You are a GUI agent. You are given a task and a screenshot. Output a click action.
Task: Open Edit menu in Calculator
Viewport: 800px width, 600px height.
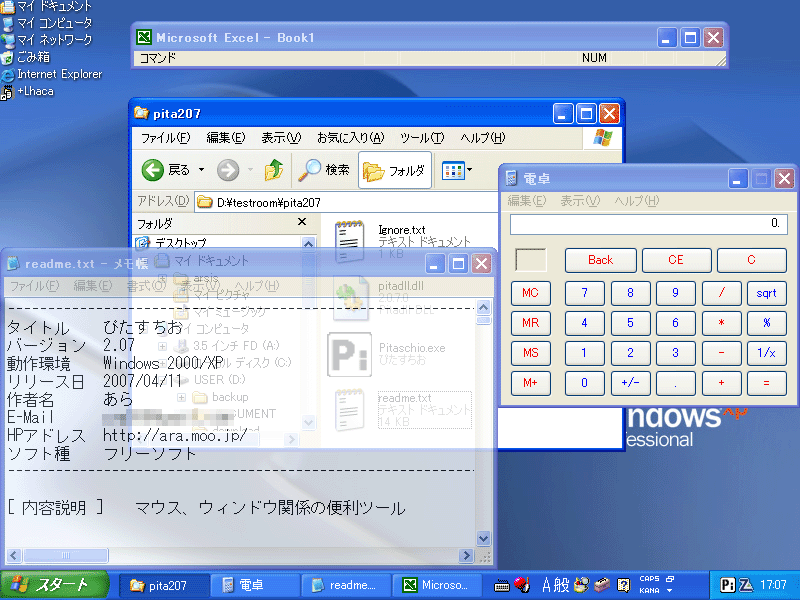click(x=527, y=201)
